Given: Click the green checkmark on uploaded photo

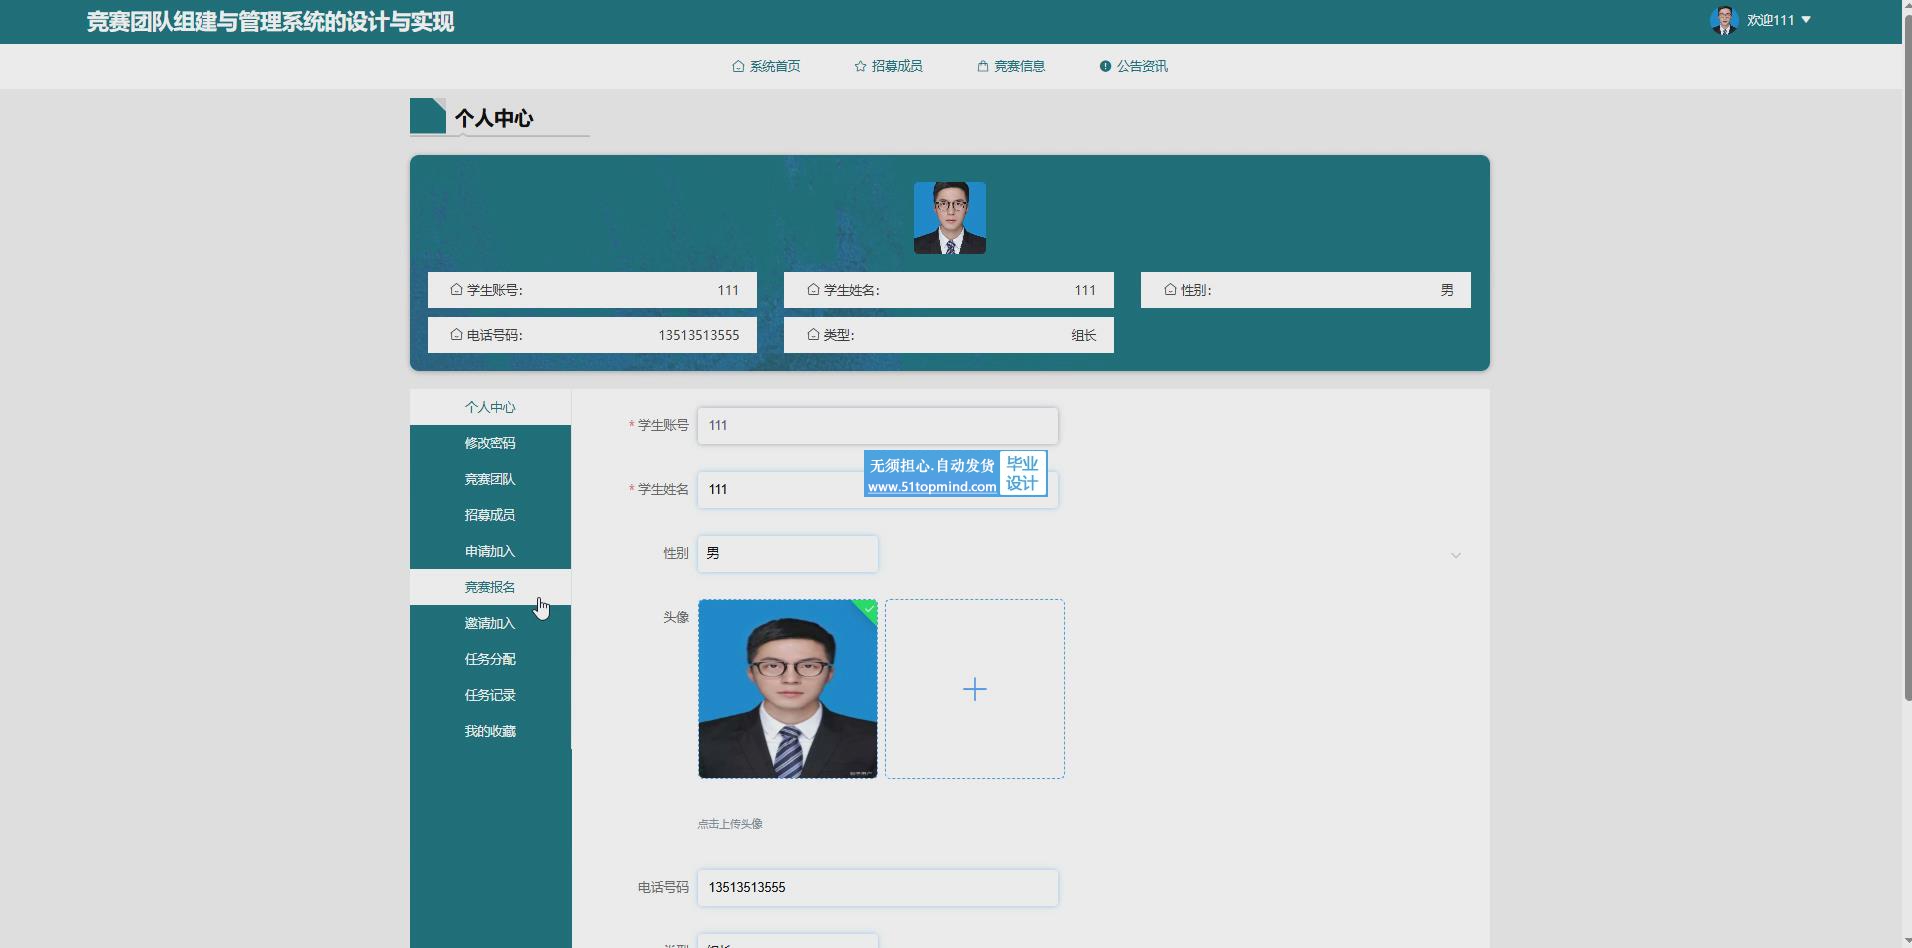Looking at the screenshot, I should [868, 609].
